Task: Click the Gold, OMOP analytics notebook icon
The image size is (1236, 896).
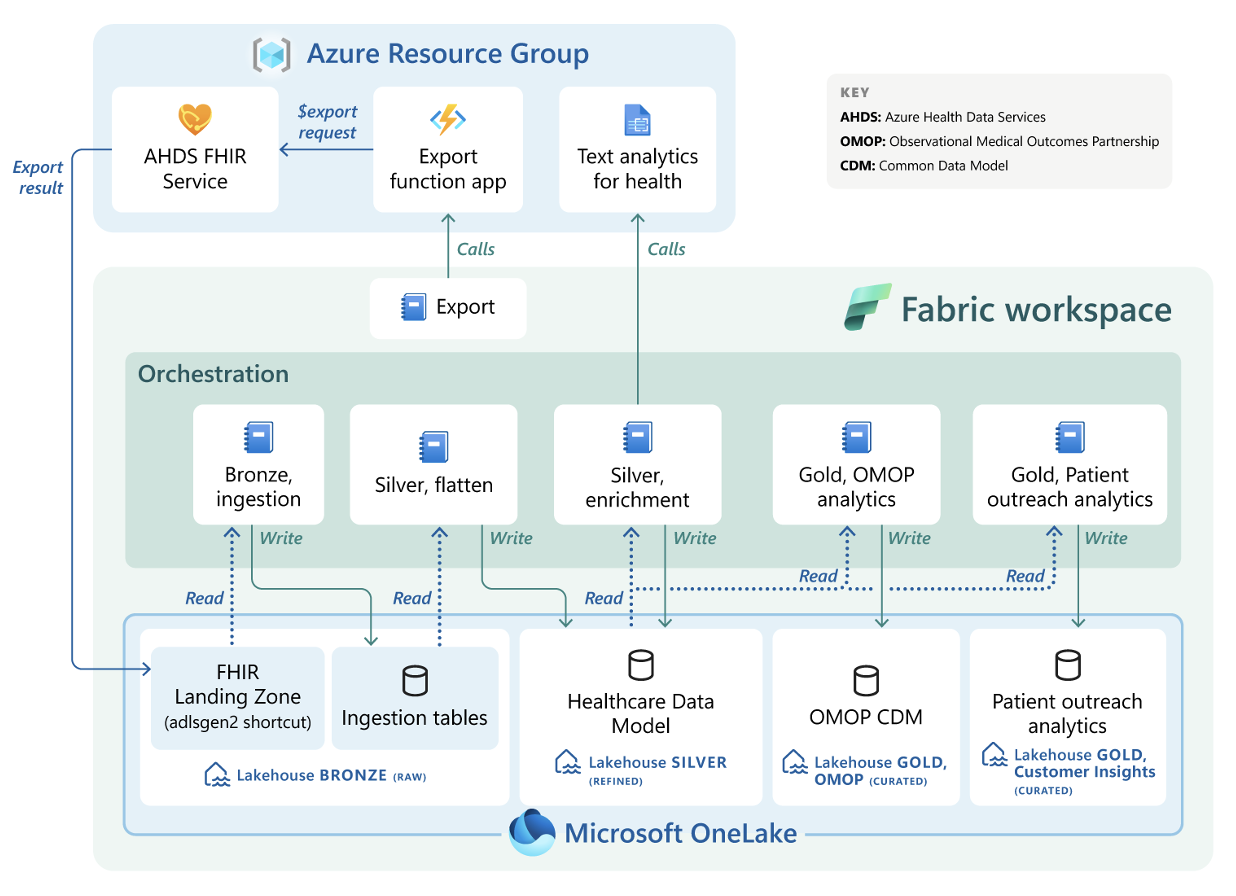Action: point(856,438)
